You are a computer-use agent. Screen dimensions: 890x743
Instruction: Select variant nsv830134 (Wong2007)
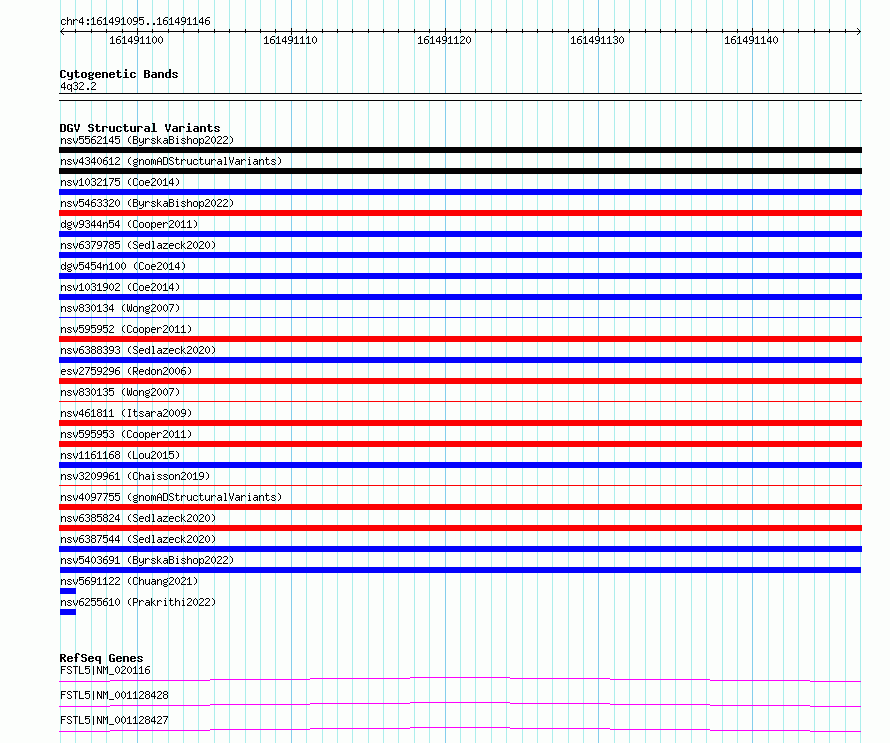pos(120,308)
